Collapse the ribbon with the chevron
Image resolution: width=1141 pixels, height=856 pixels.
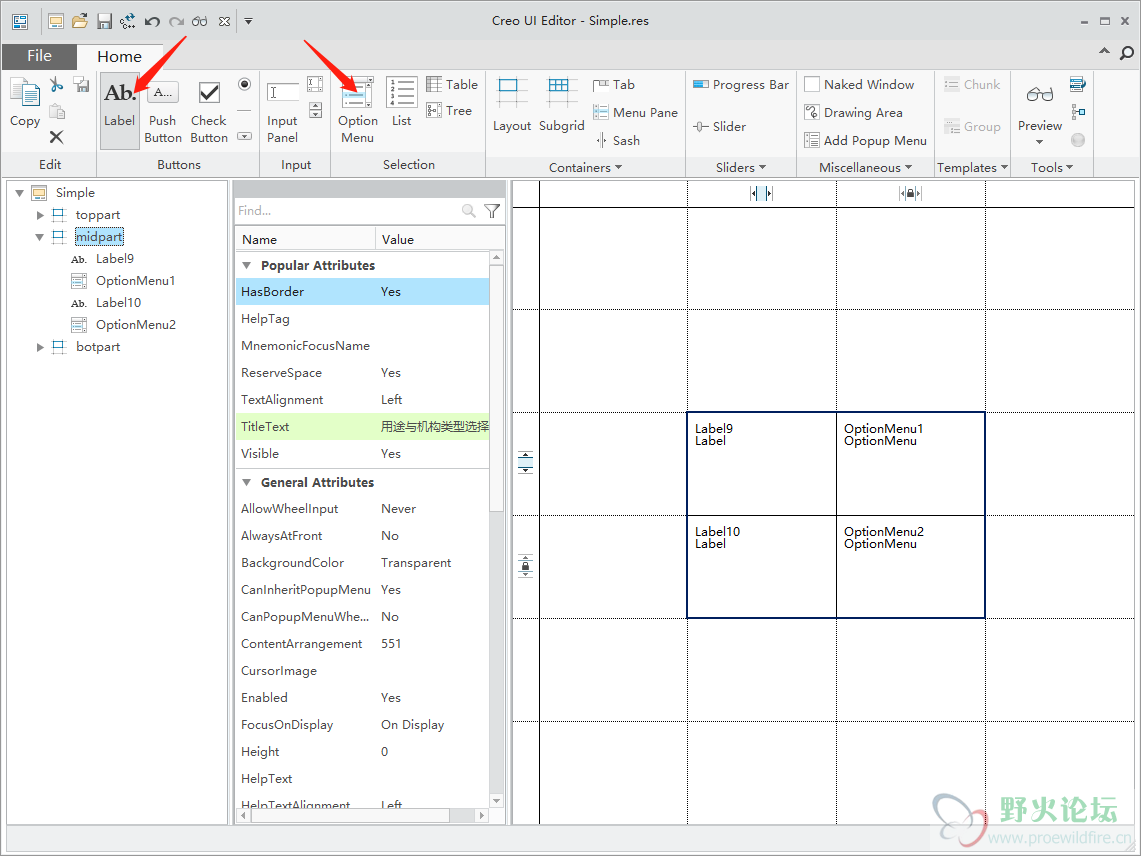click(x=1104, y=52)
